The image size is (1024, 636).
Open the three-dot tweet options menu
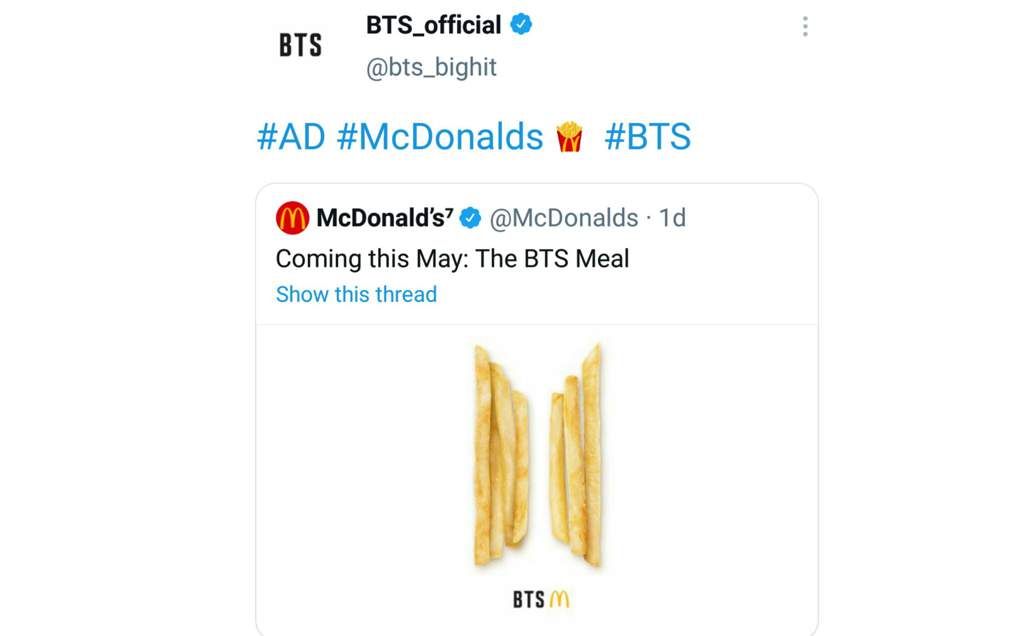coord(805,26)
